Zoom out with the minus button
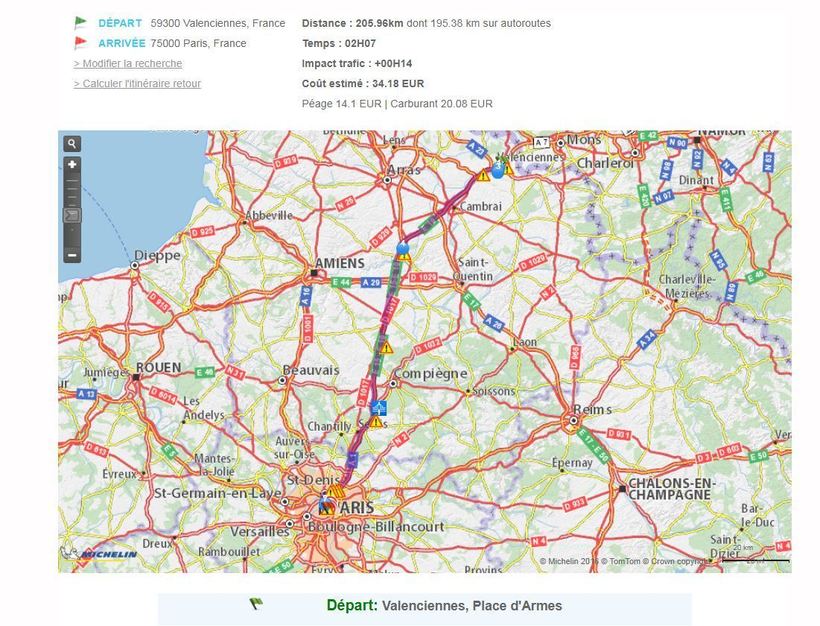820x626 pixels. point(72,255)
